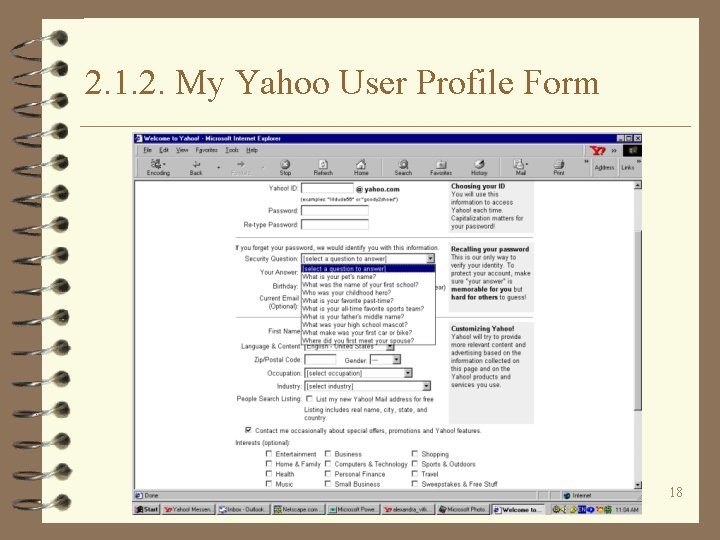This screenshot has height=540, width=720.
Task: Switch to Microsoft PowerPoint taskbar button
Action: (353, 509)
